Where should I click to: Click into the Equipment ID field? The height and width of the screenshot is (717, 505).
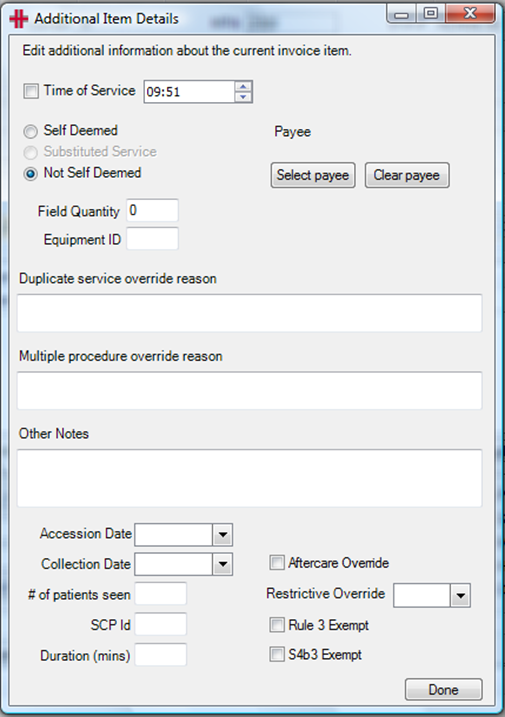[152, 239]
